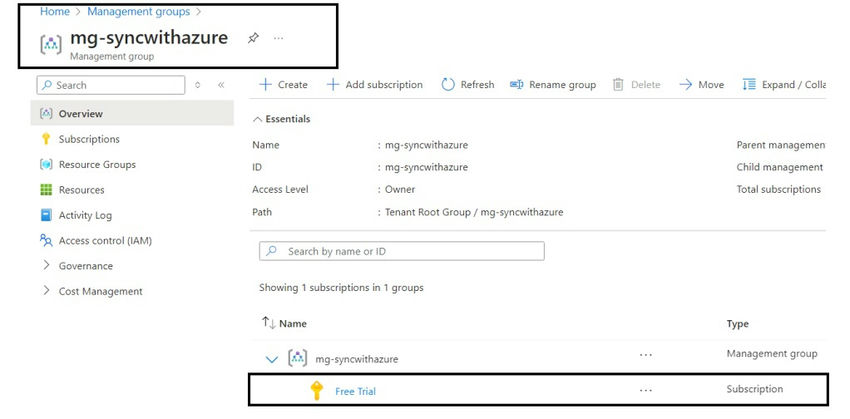Click the plus icon beside Add subscription

click(x=333, y=85)
